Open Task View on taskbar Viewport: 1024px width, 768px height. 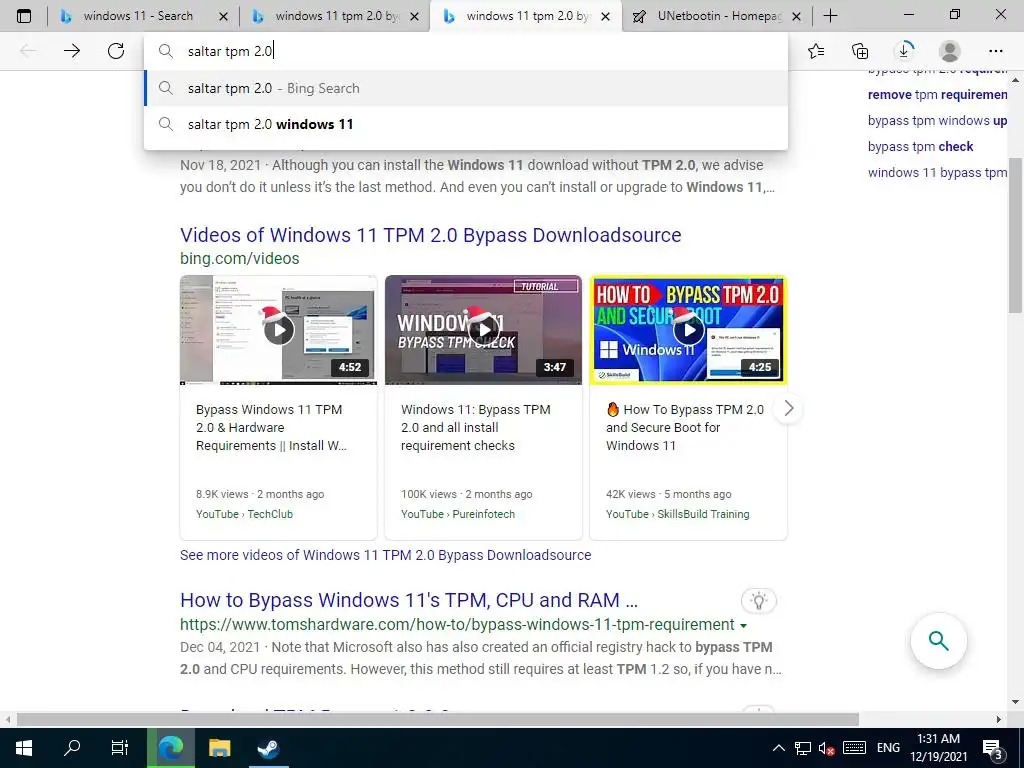[x=120, y=748]
